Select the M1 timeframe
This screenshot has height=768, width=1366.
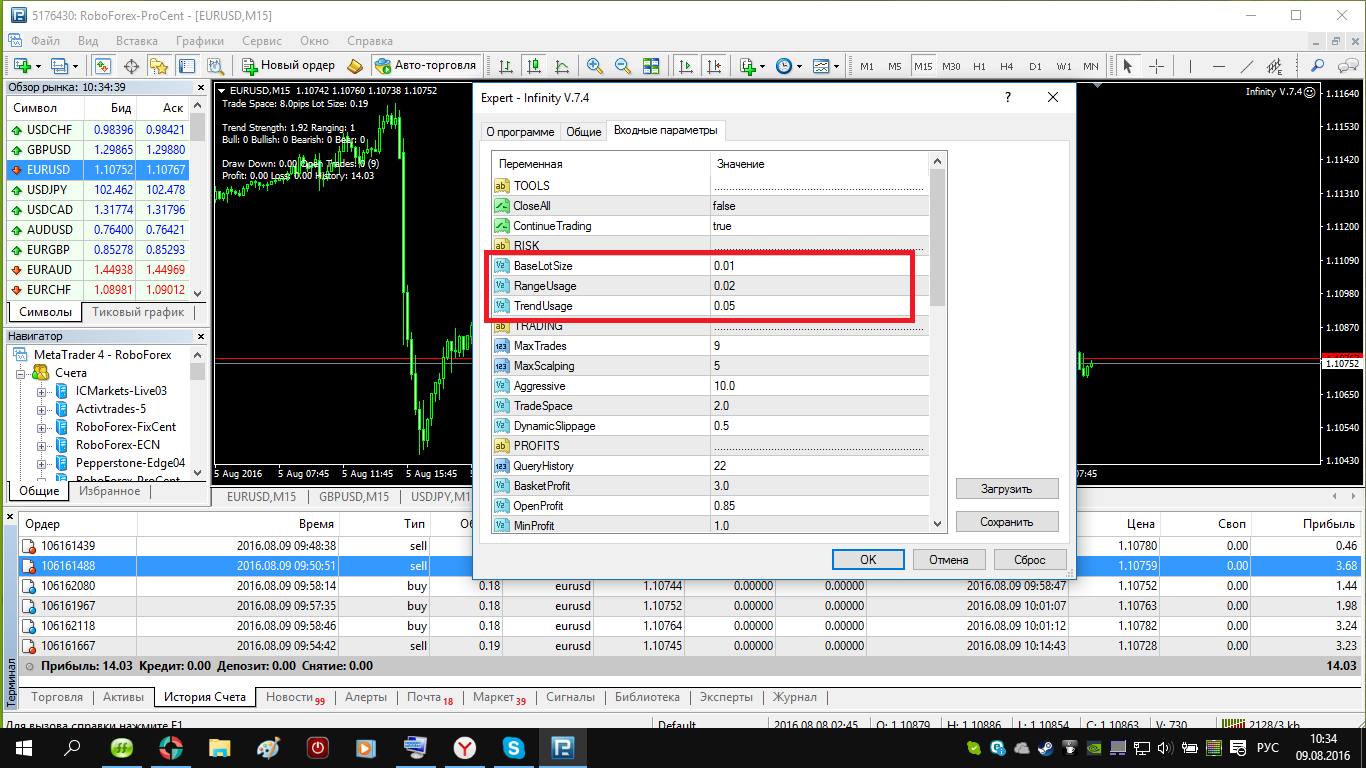[x=867, y=66]
